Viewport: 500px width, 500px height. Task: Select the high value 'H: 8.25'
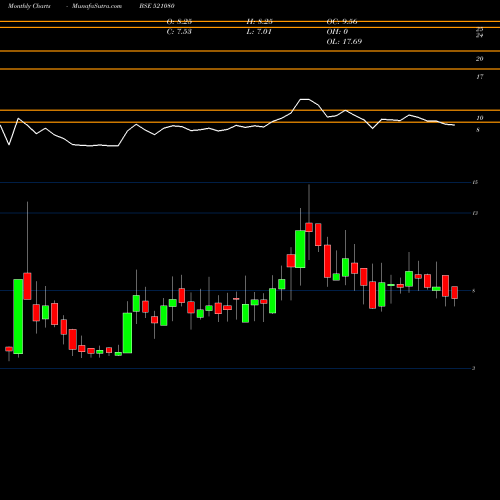[x=260, y=22]
